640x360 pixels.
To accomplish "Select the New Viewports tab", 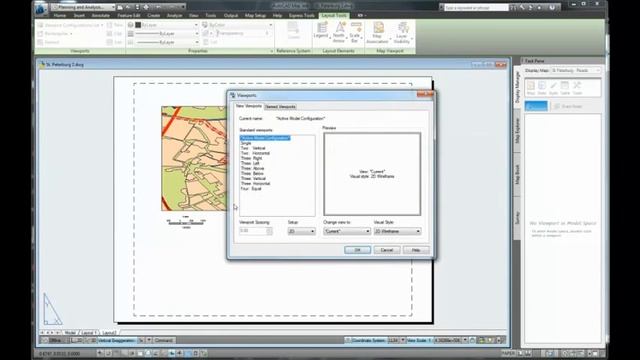I will [x=249, y=107].
